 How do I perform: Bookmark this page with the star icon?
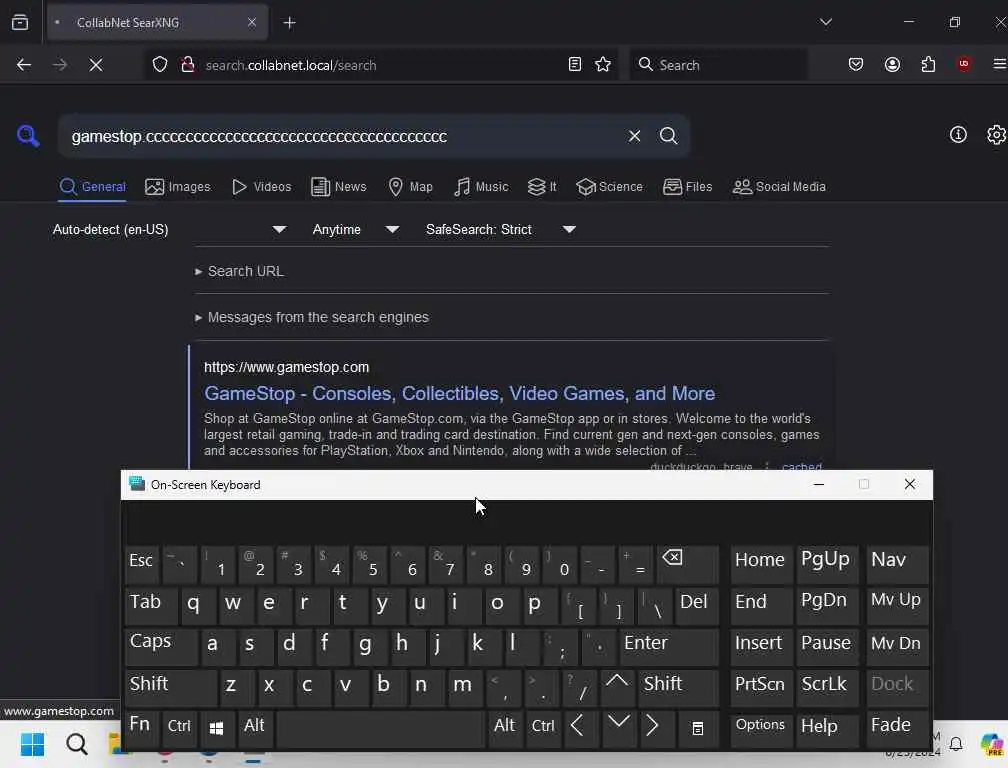(602, 64)
